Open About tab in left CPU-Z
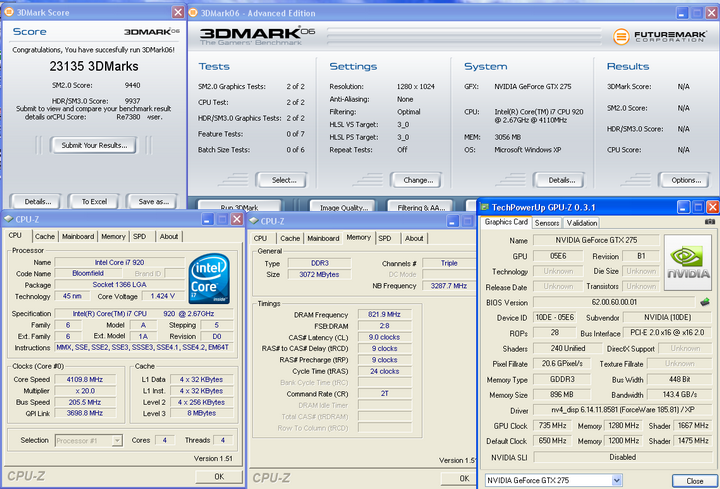The image size is (720, 489). click(169, 236)
